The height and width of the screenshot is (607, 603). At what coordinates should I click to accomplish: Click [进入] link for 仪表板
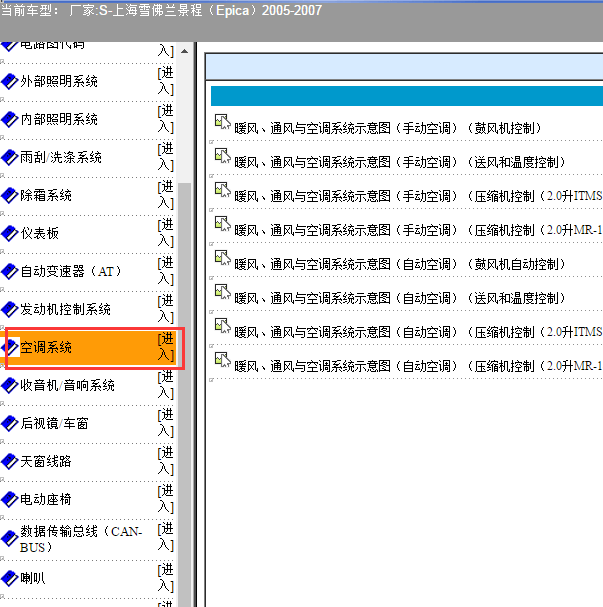(x=166, y=233)
